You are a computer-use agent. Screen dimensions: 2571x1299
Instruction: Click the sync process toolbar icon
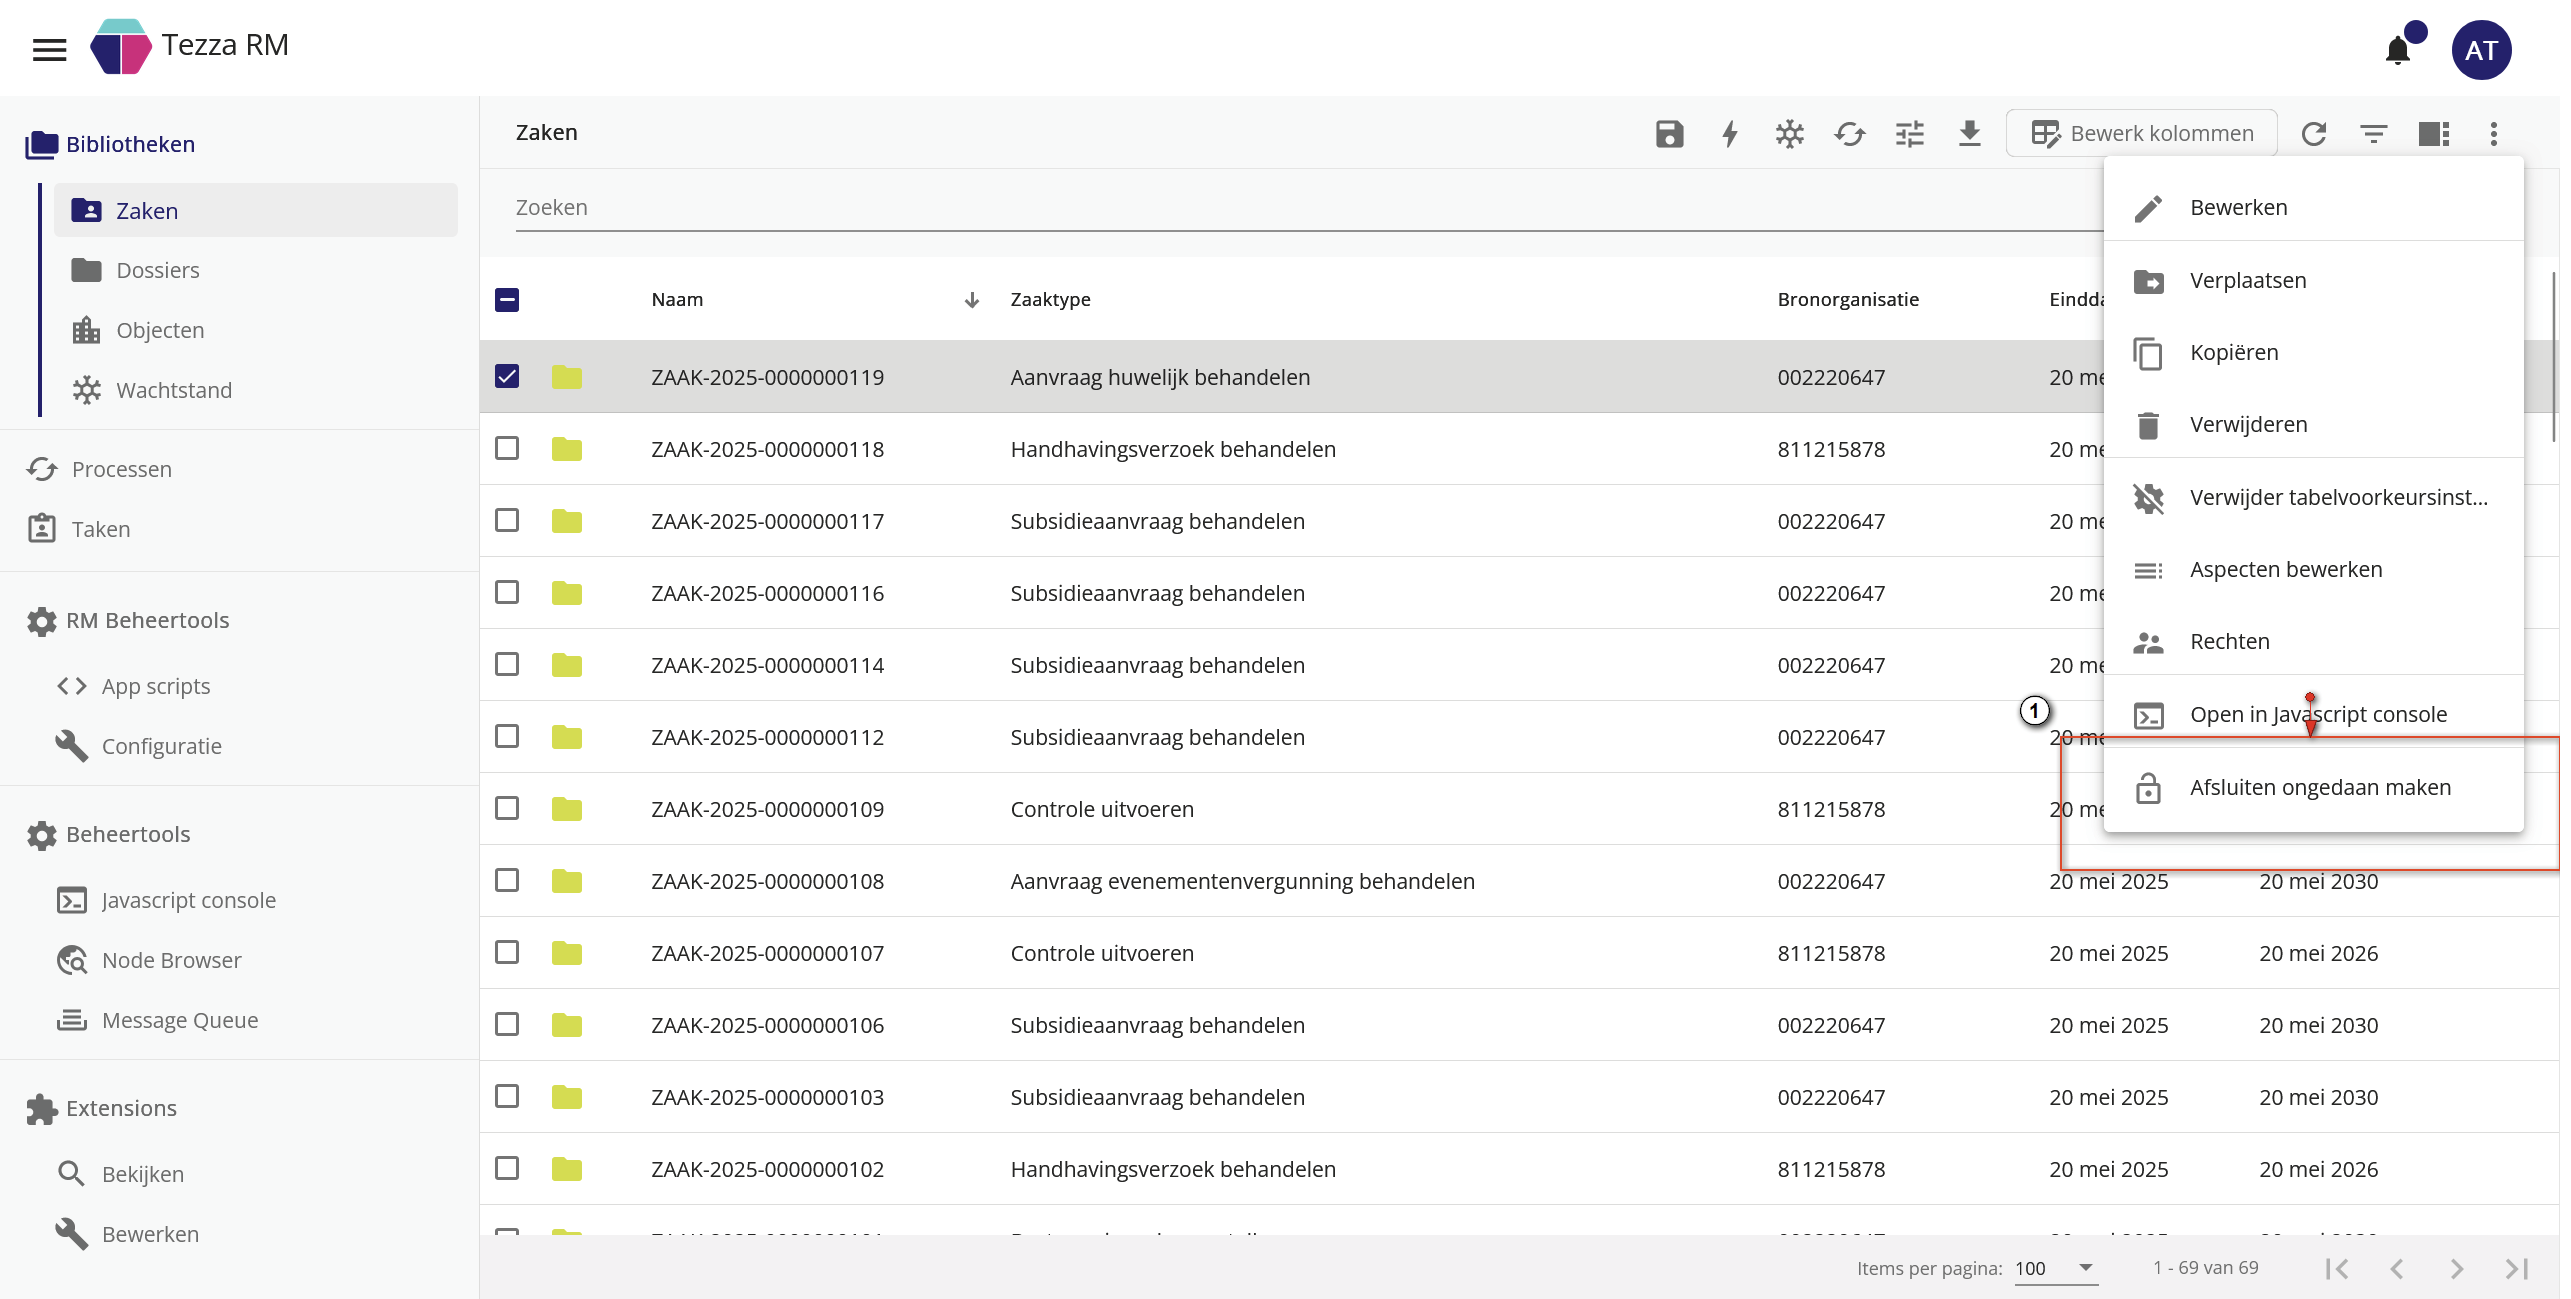(1849, 133)
